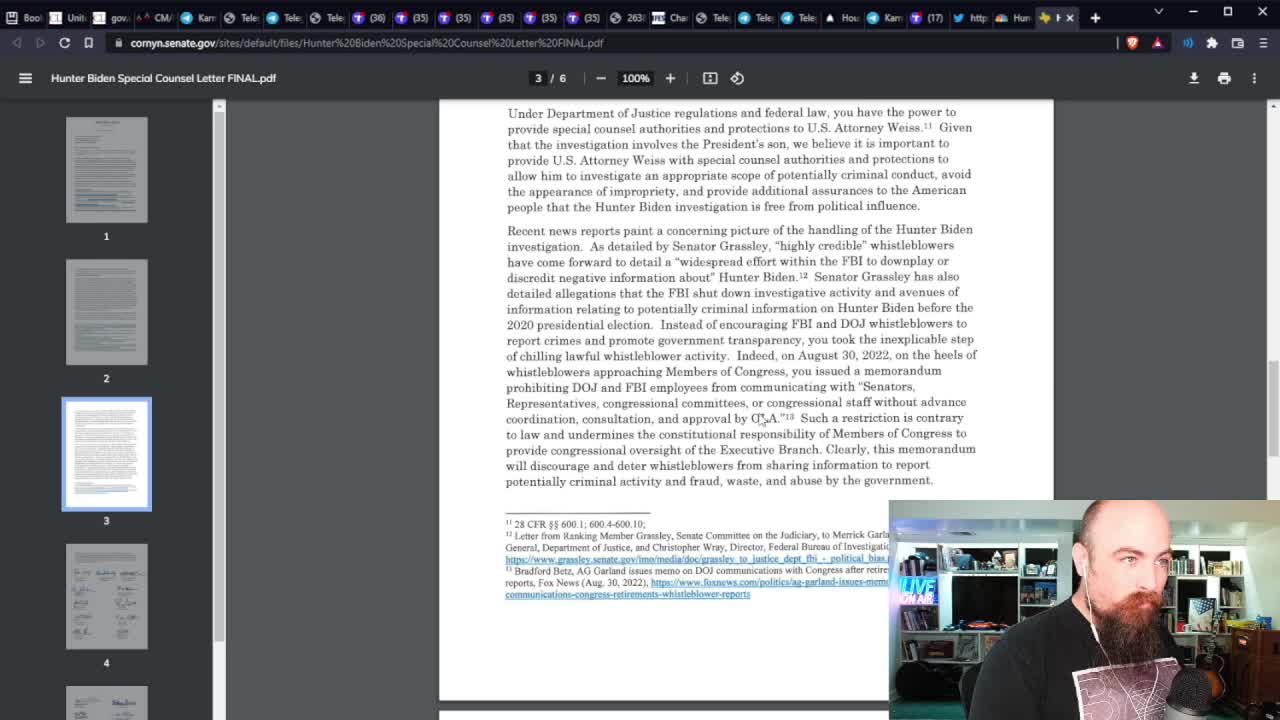Open Brave Shields lion icon

1132,43
